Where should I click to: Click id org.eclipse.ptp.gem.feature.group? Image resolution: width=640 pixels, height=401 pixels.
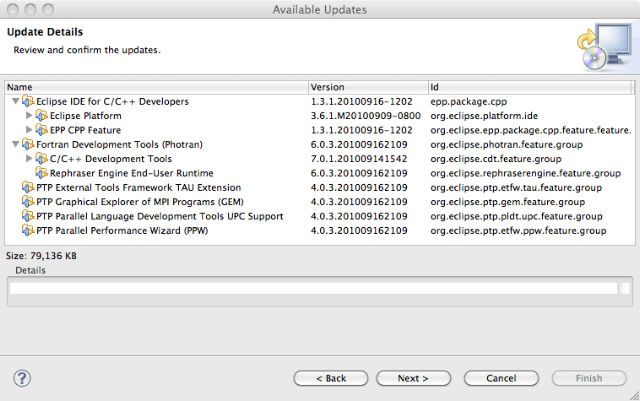point(508,202)
